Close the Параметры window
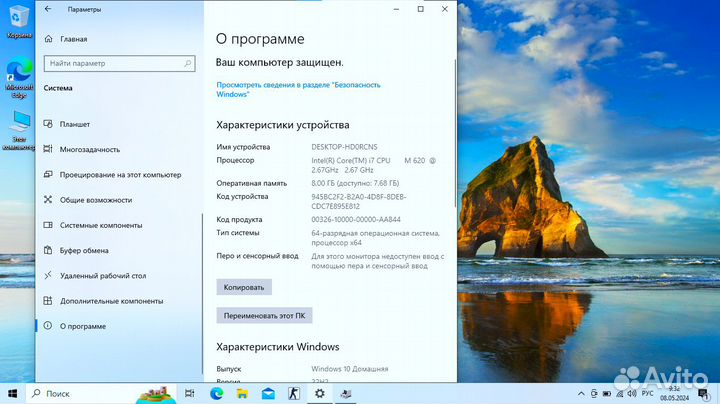The height and width of the screenshot is (404, 720). coord(444,9)
